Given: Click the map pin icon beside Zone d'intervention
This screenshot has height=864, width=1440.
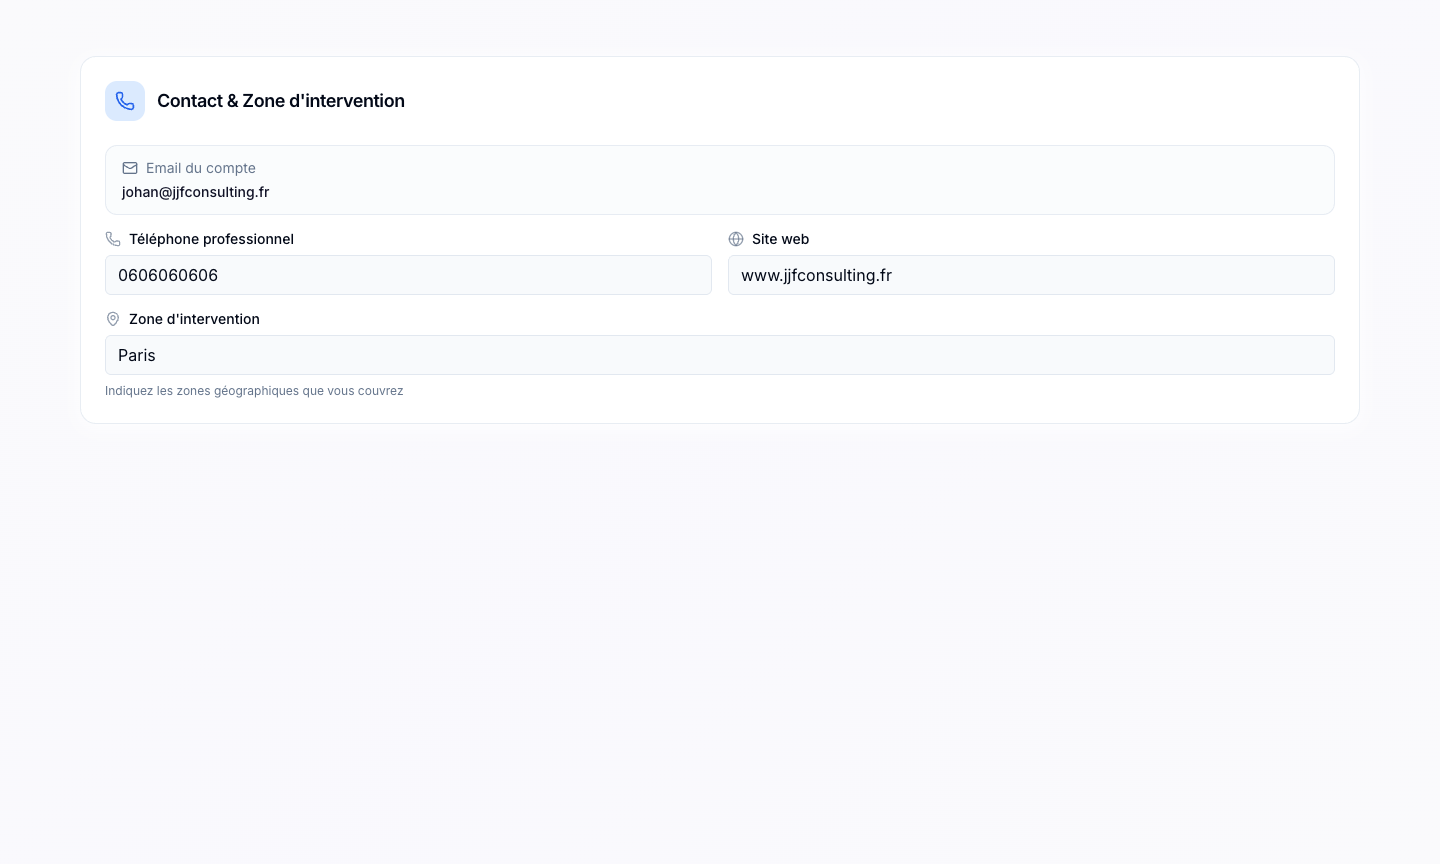Looking at the screenshot, I should (113, 319).
